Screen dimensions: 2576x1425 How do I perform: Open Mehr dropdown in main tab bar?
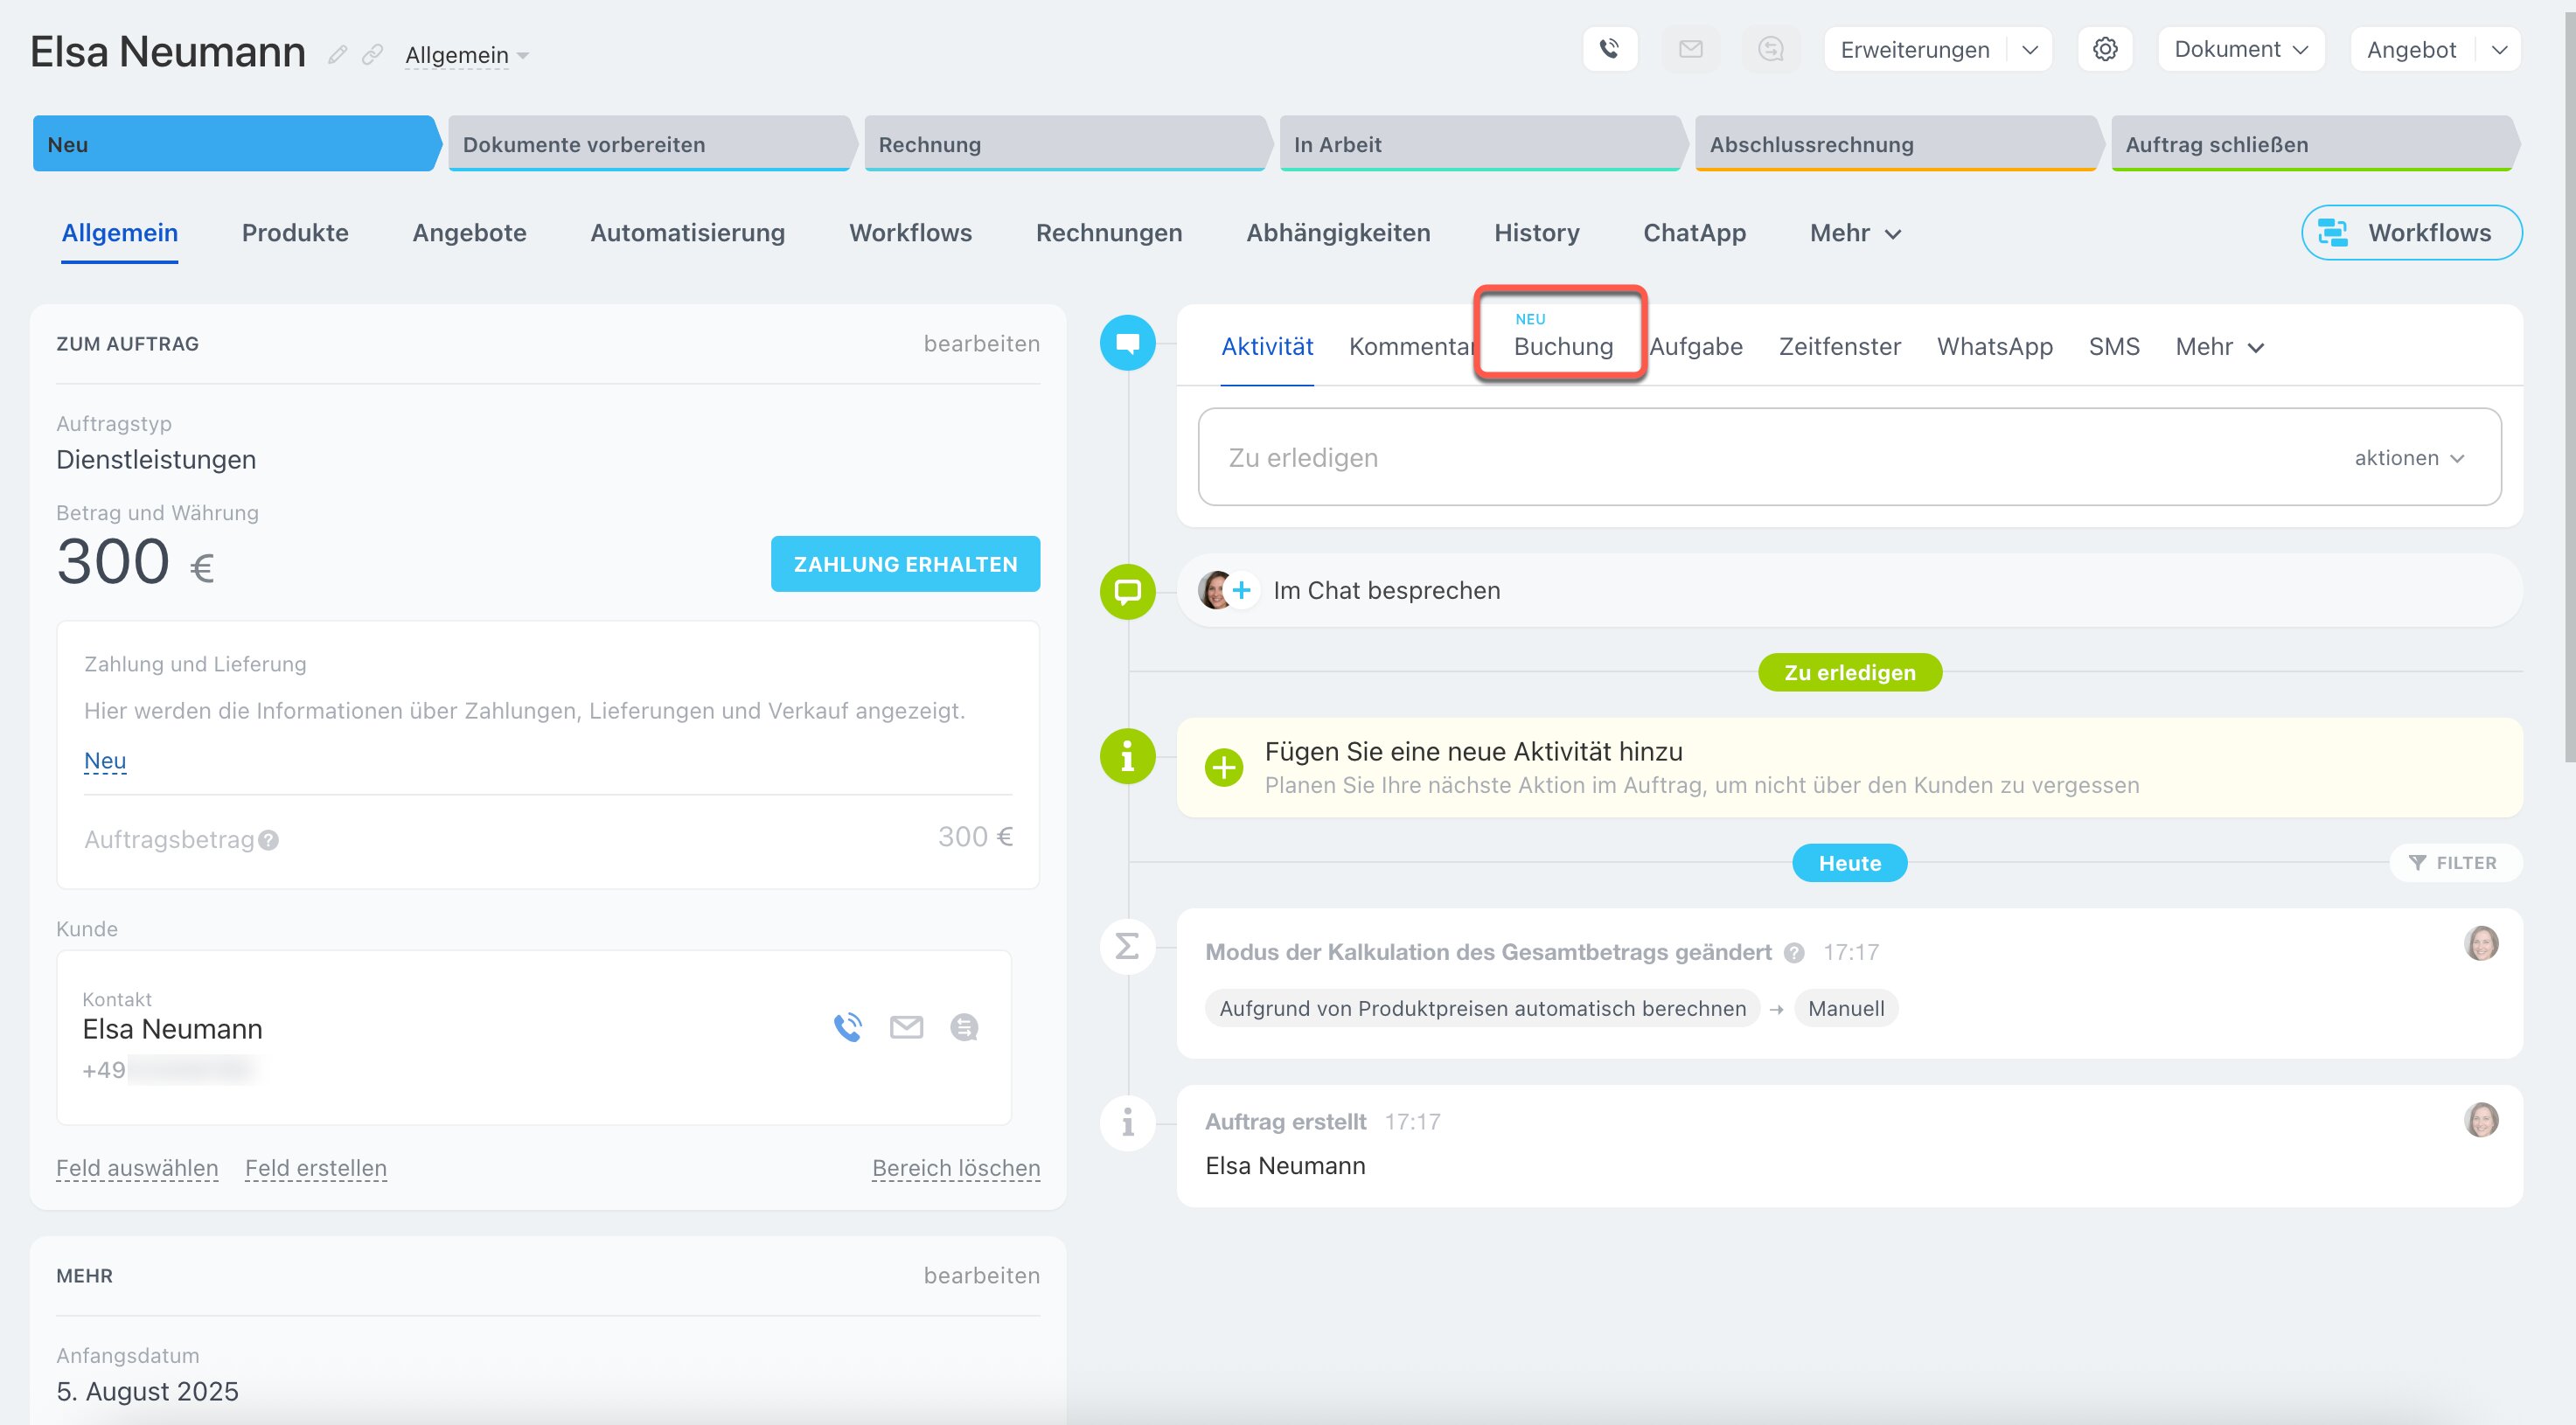click(x=1854, y=233)
